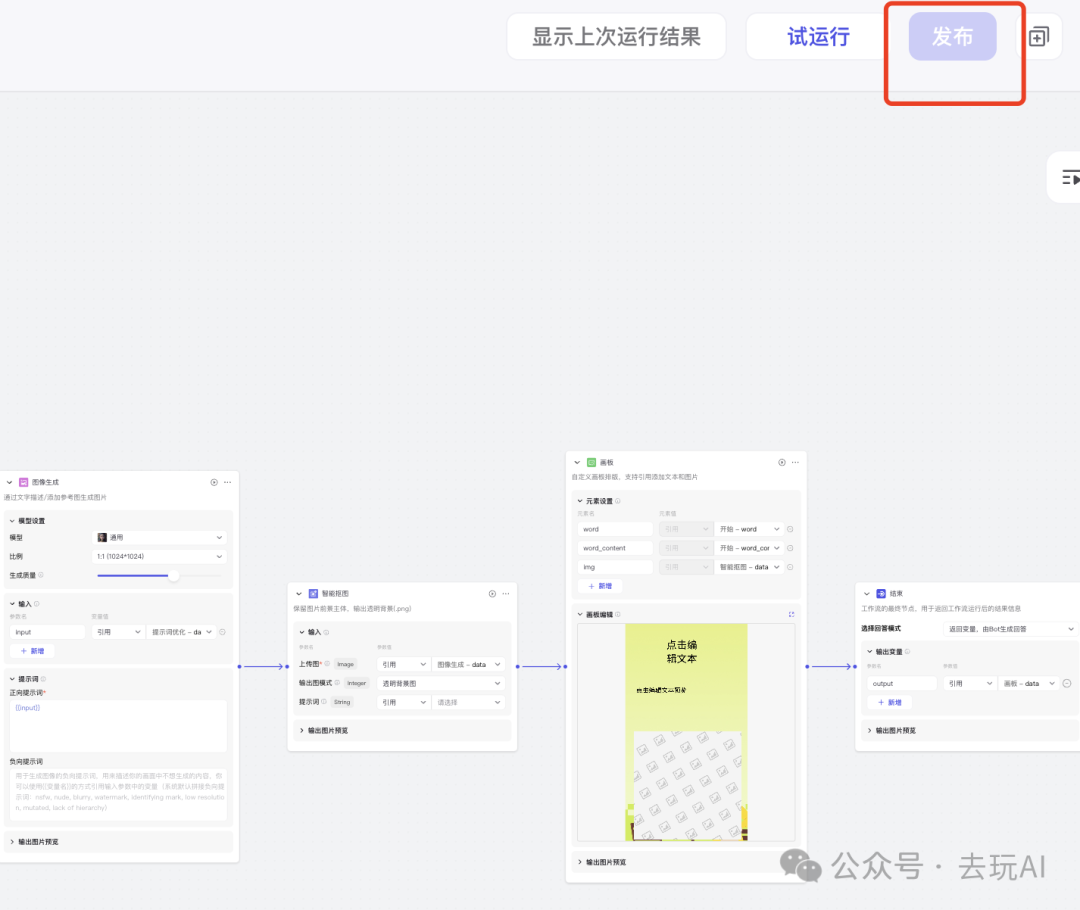Remove the word element row via minus icon
Screen dimensions: 1080x910
(790, 529)
